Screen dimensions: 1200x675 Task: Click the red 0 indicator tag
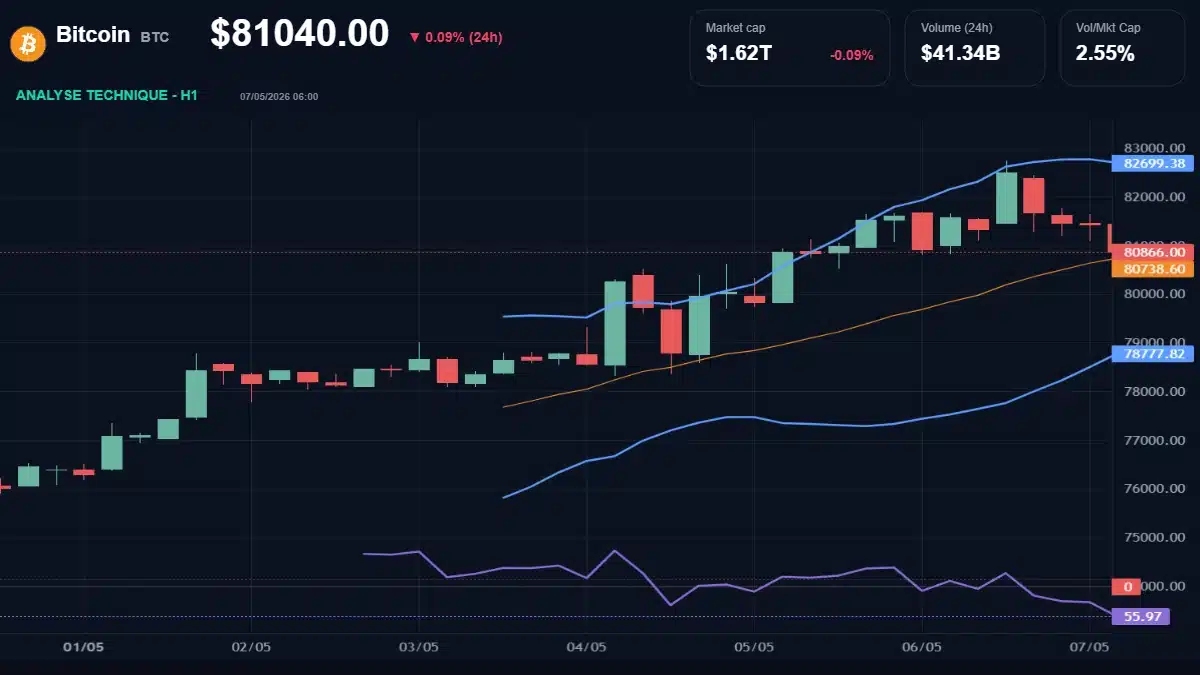pyautogui.click(x=1127, y=587)
